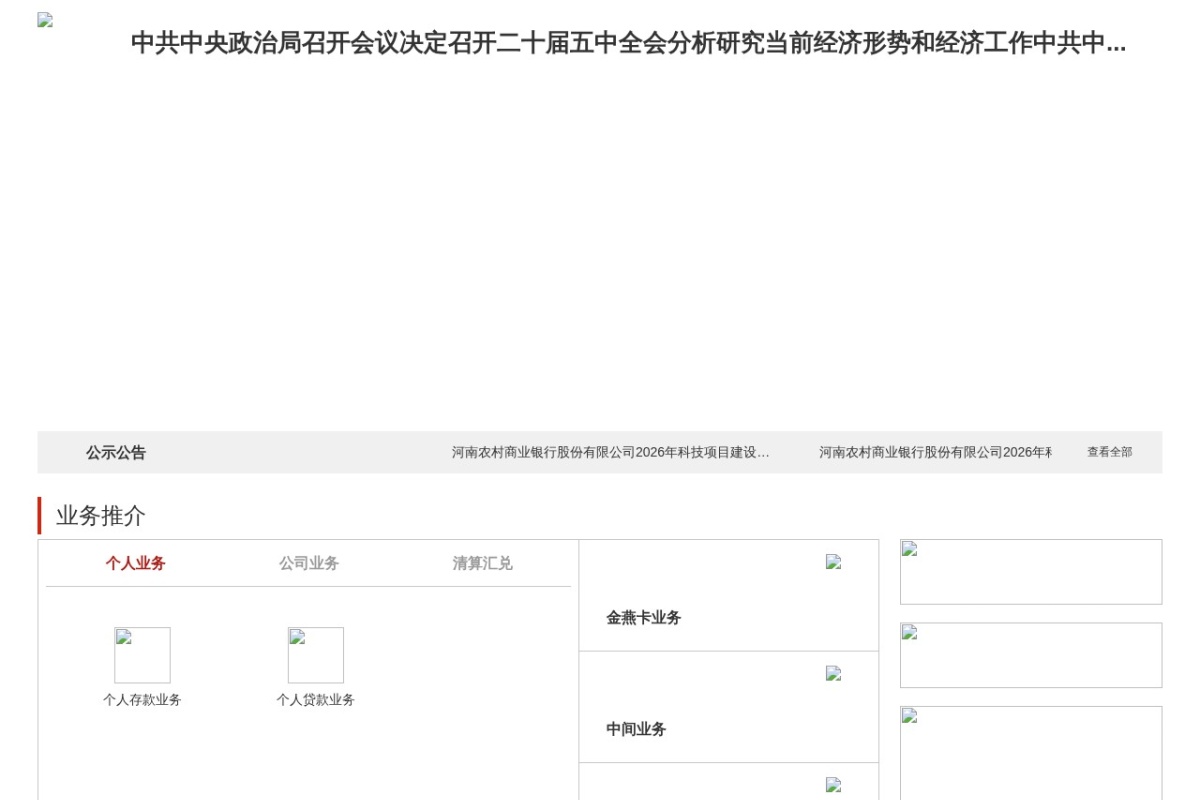The height and width of the screenshot is (800, 1200).
Task: Open the third right sidebar banner image
Action: [x=1031, y=753]
